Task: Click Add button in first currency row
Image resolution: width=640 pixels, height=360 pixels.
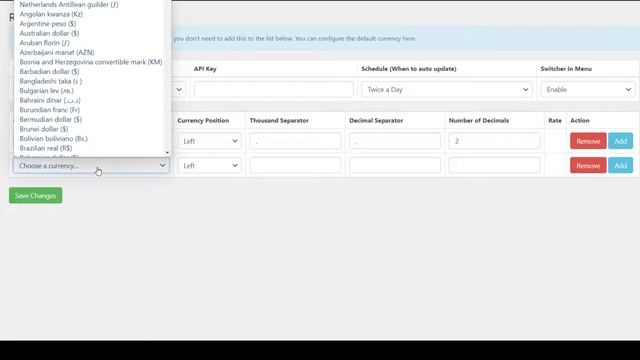Action: pos(620,141)
